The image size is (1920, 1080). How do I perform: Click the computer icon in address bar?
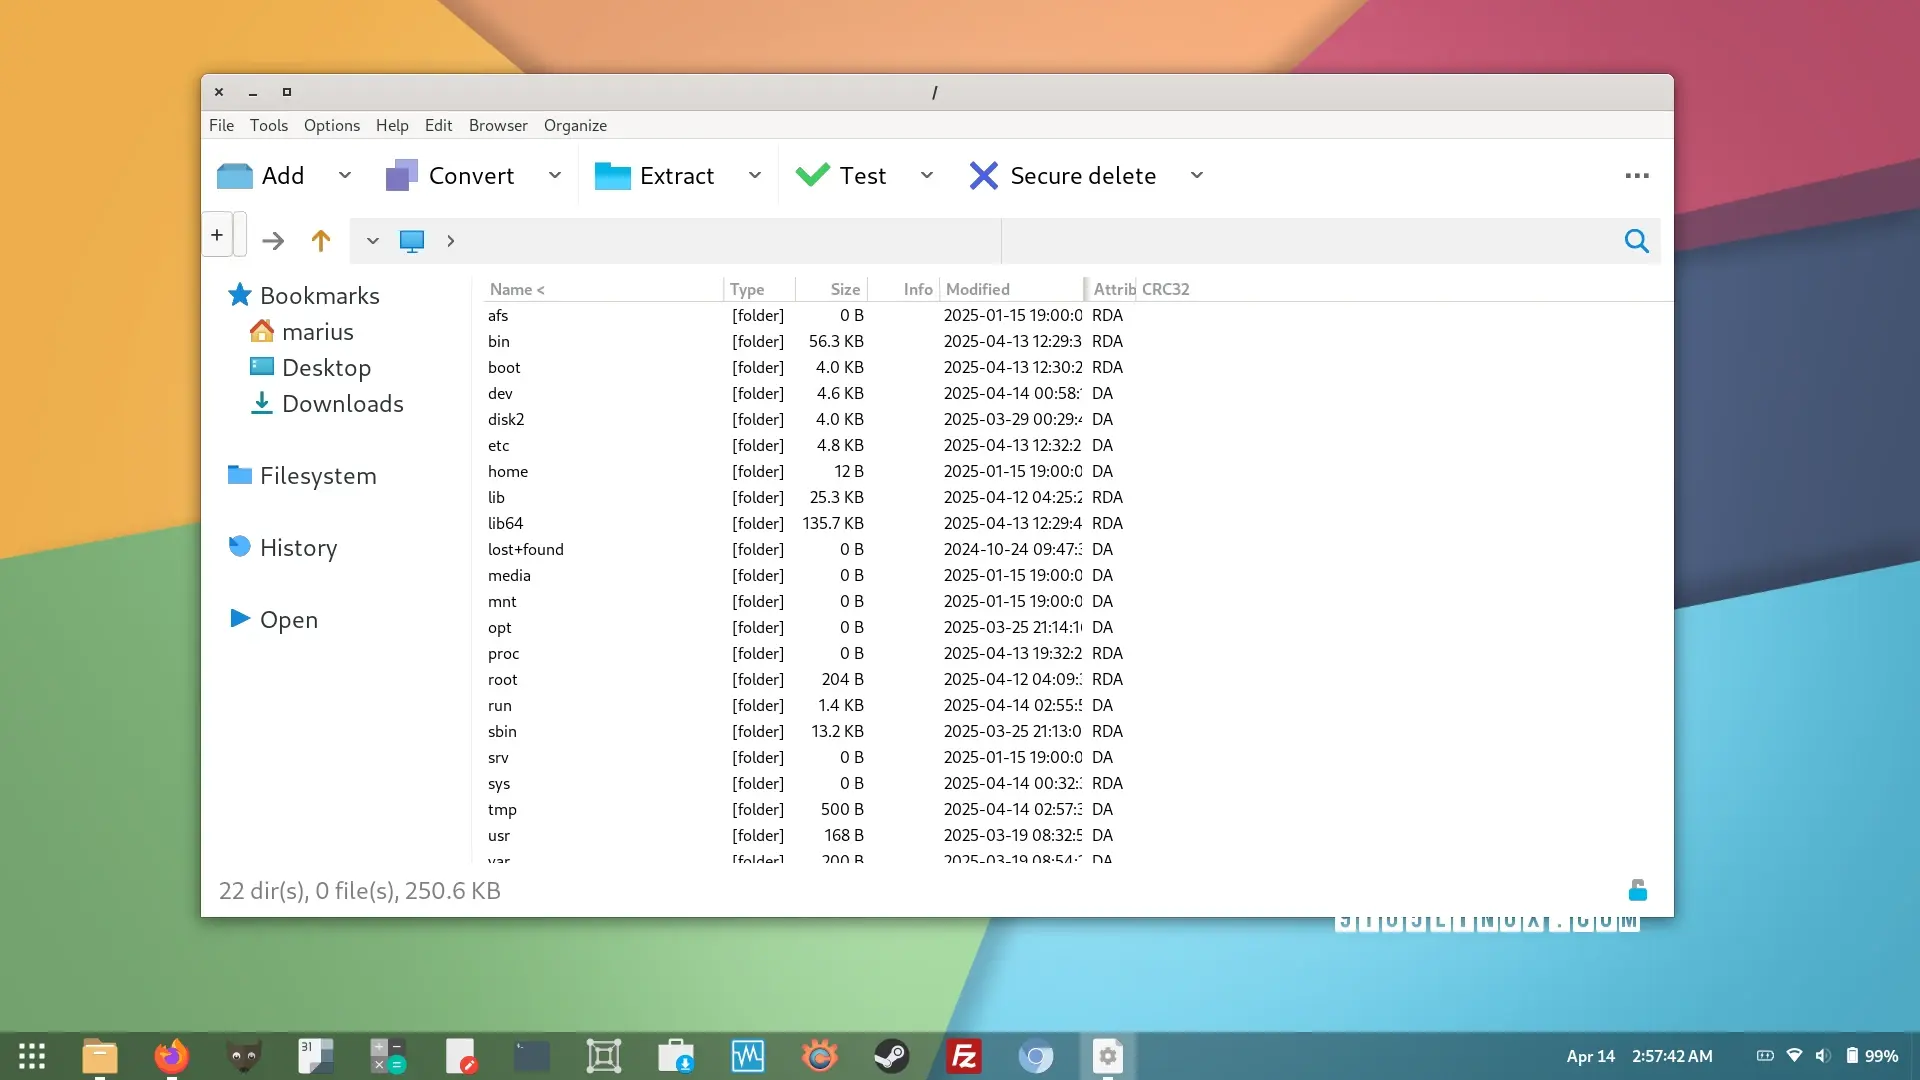coord(412,241)
